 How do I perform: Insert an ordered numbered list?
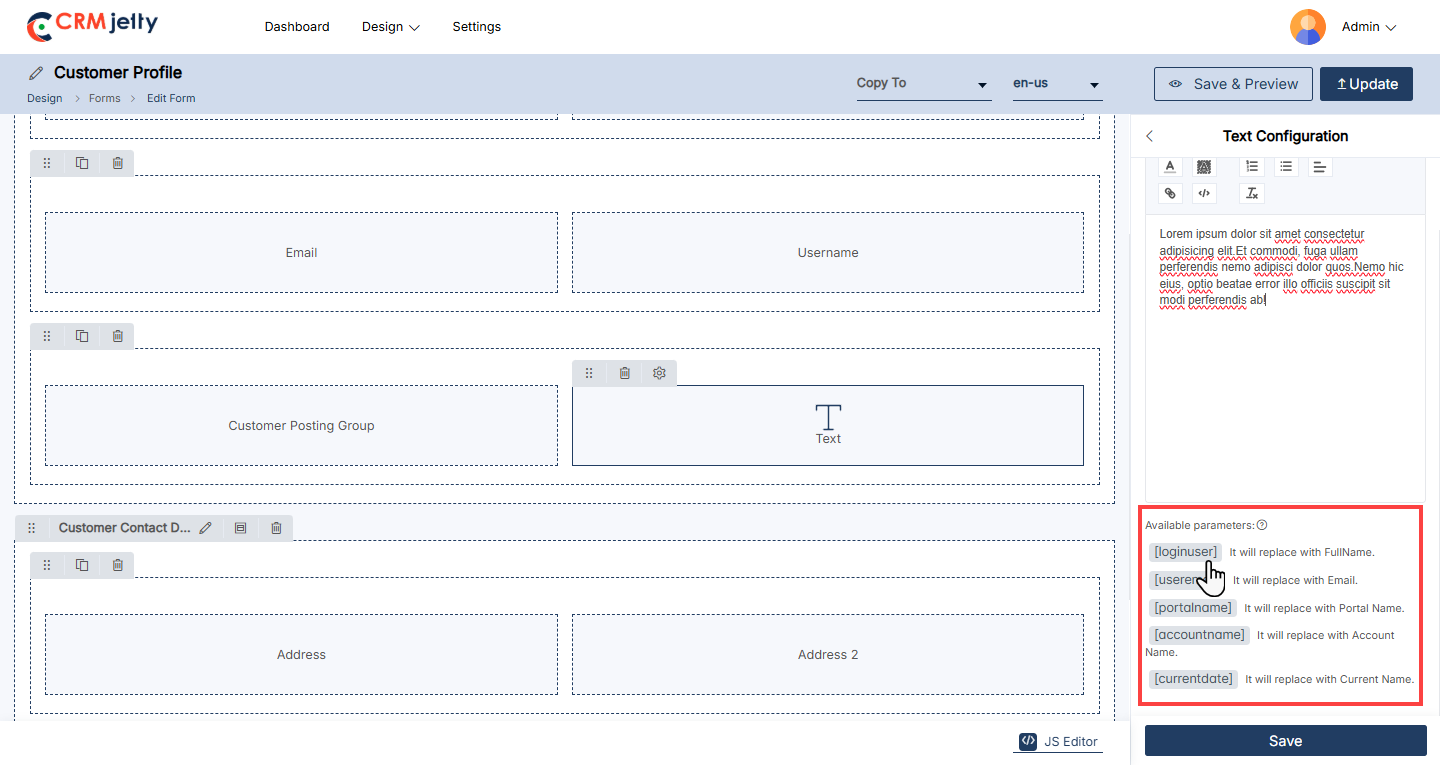pos(1251,167)
